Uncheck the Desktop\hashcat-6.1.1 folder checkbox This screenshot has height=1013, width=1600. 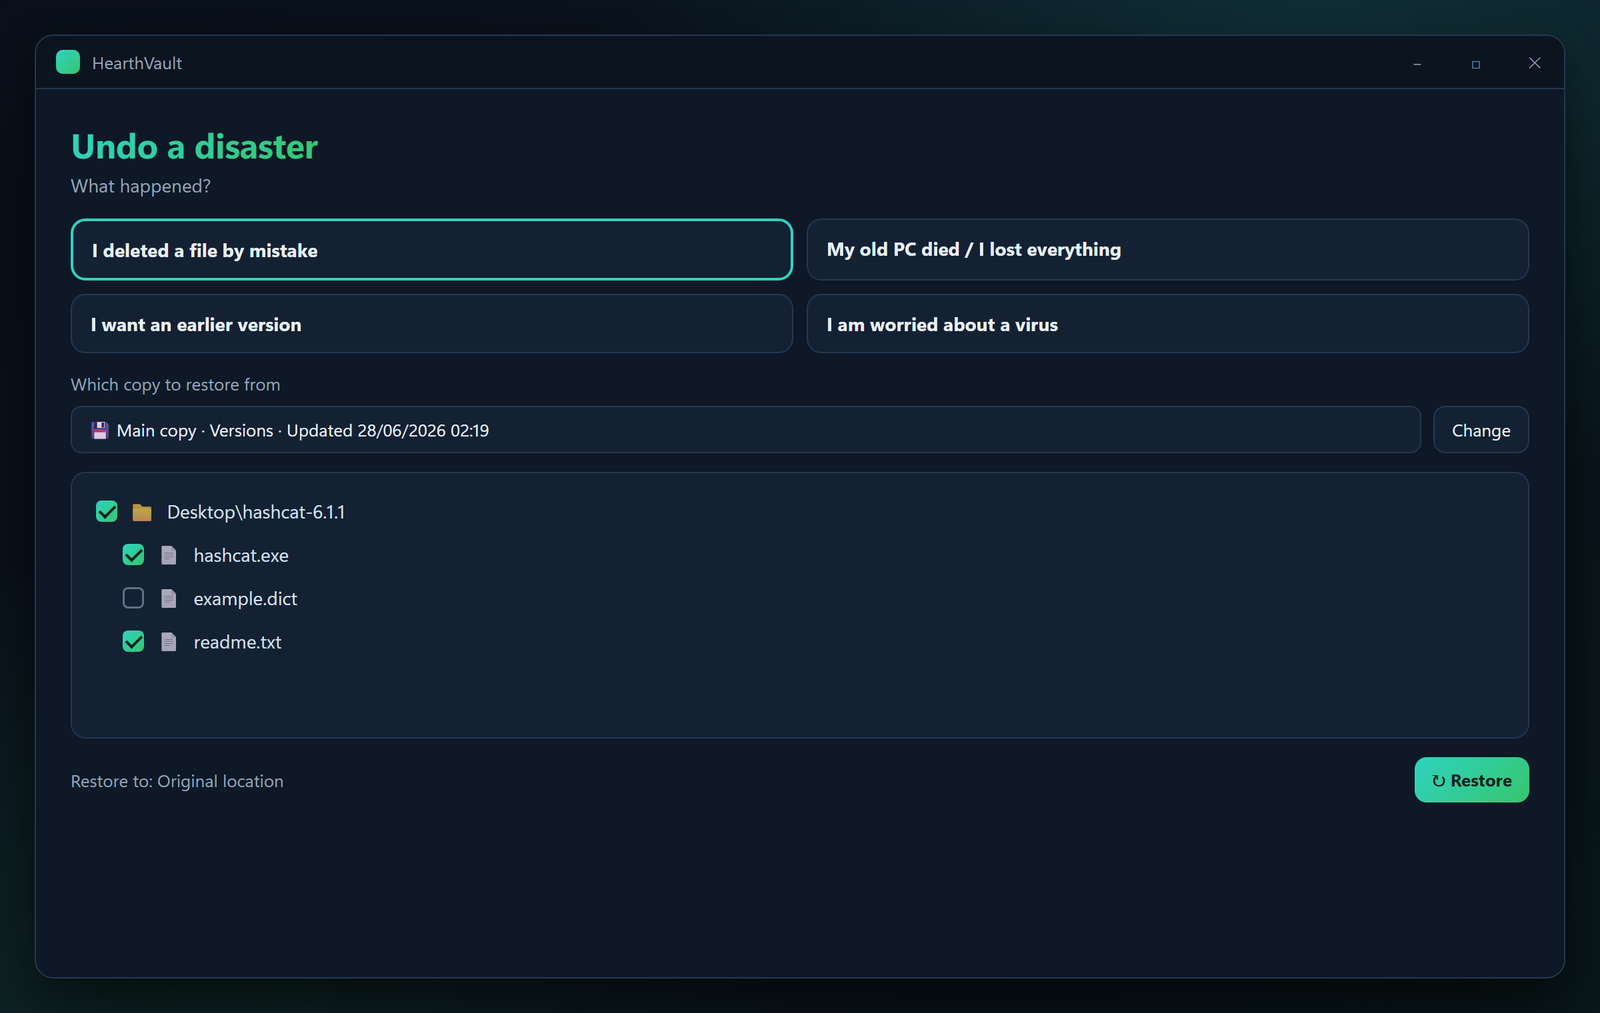click(107, 512)
